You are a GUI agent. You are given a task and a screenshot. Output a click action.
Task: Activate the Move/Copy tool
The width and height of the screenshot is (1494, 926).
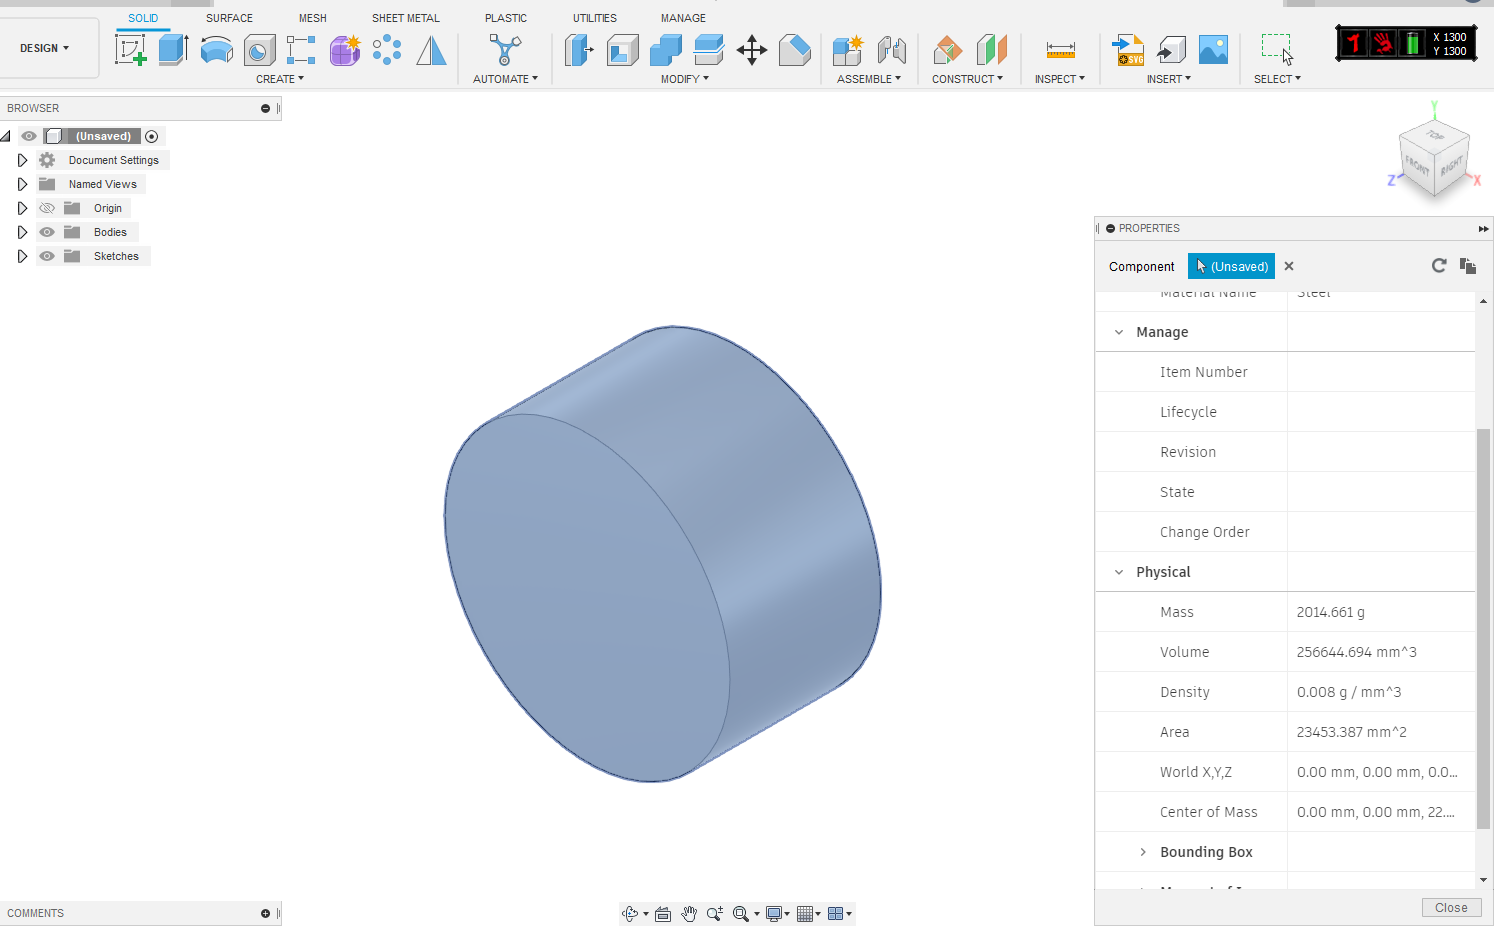(752, 49)
